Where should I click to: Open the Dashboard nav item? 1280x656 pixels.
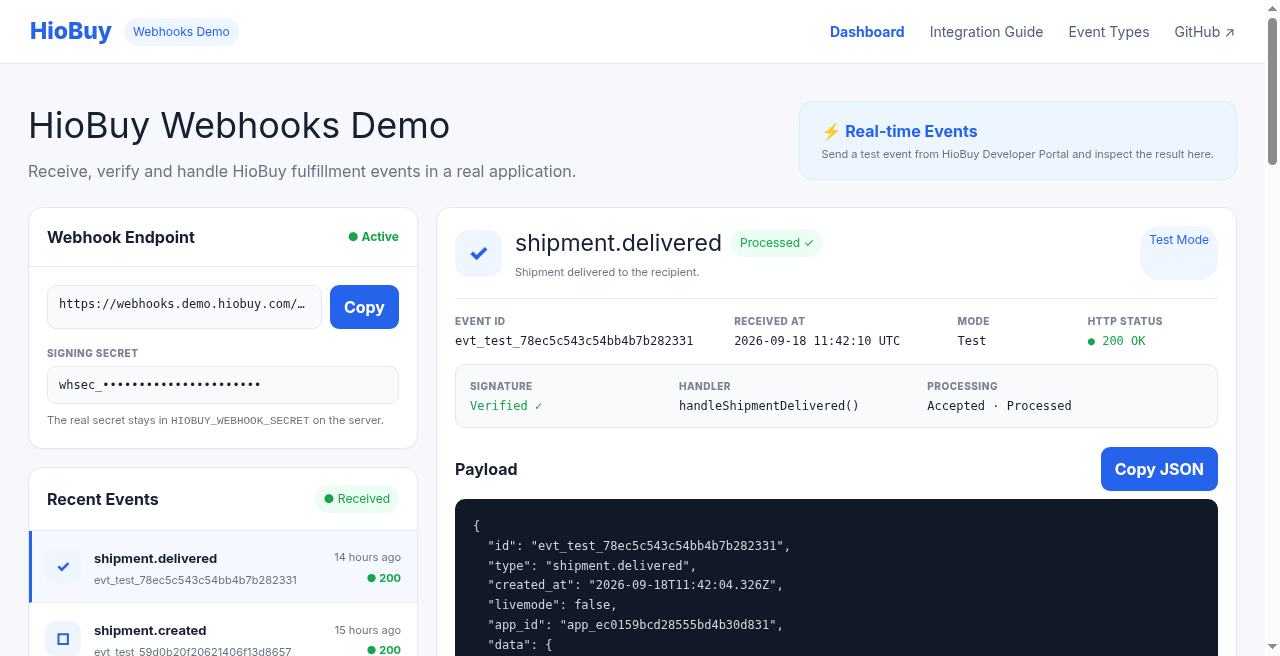(x=867, y=32)
